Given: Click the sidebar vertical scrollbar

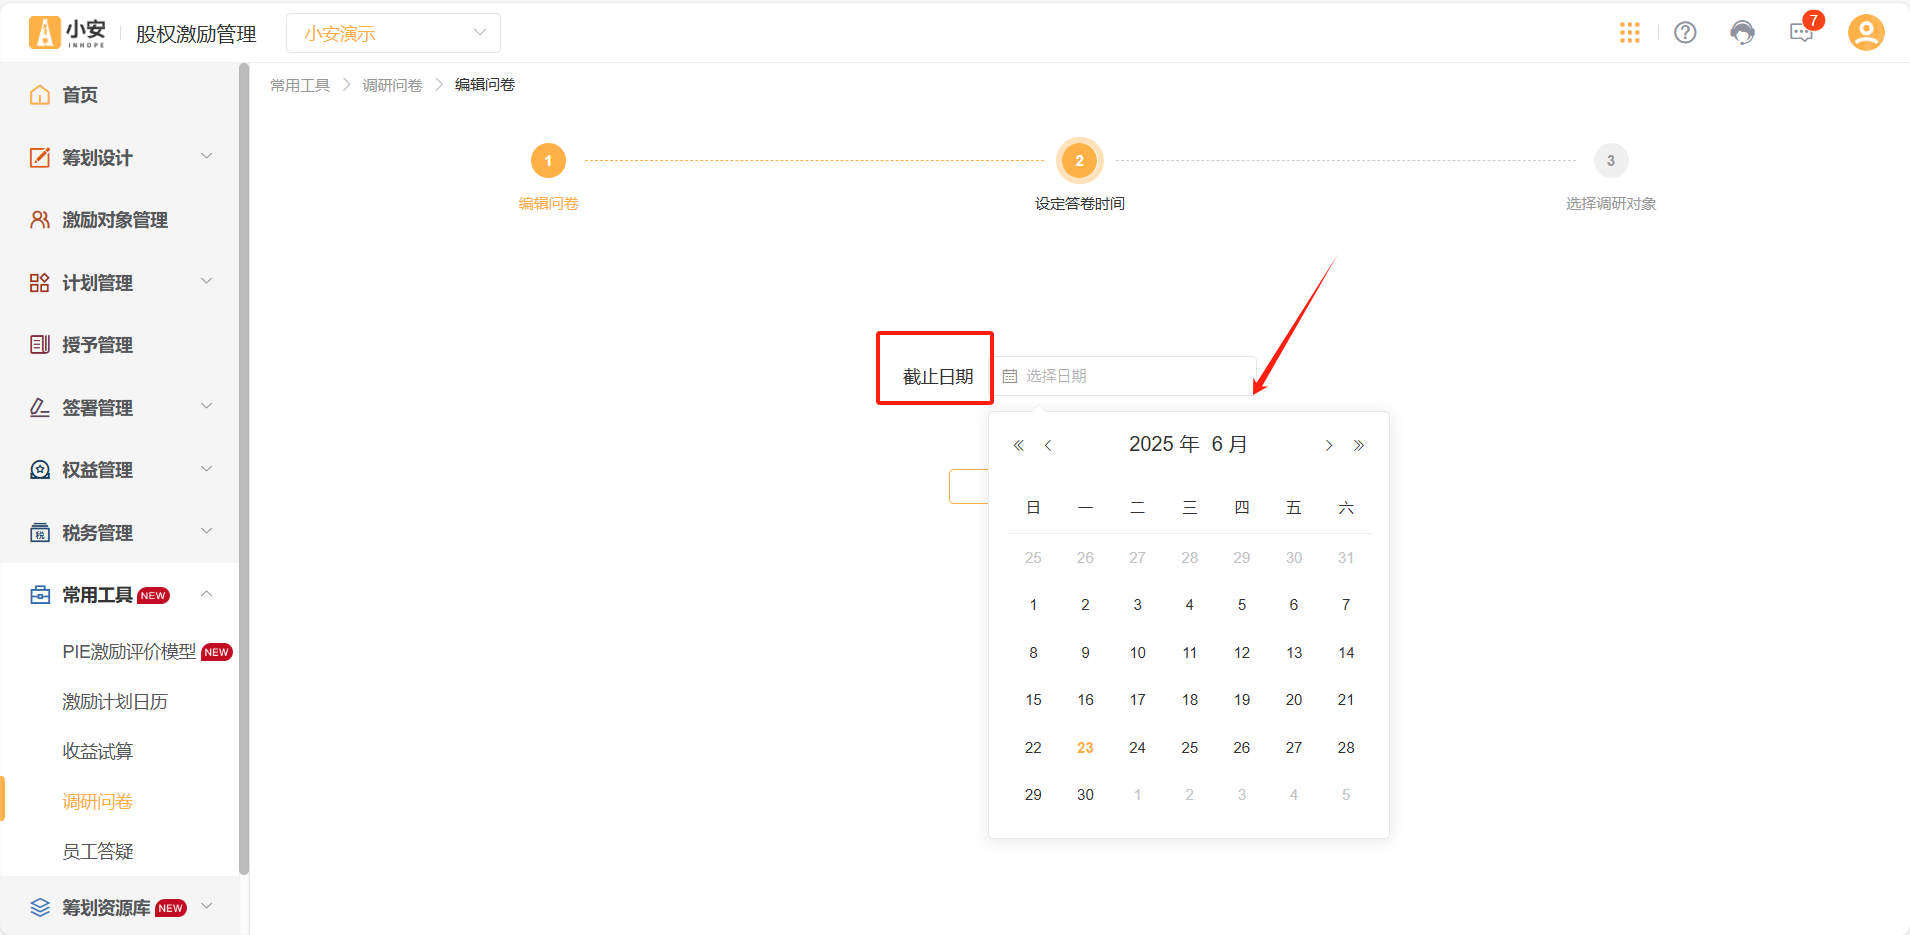Looking at the screenshot, I should (244, 469).
